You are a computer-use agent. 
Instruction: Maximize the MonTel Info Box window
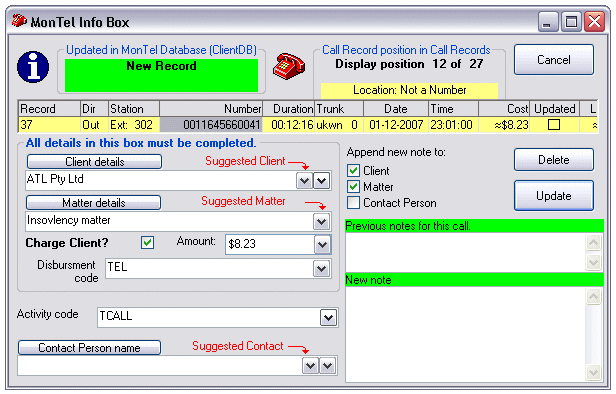[x=571, y=22]
